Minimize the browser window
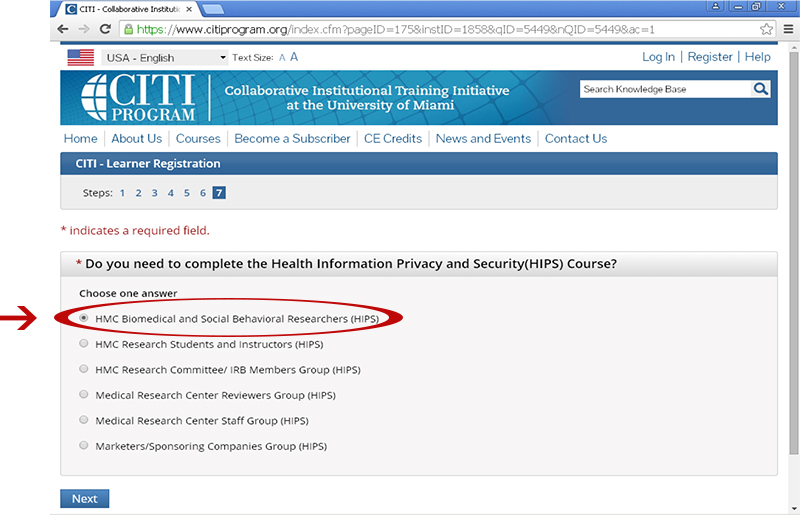 click(738, 6)
